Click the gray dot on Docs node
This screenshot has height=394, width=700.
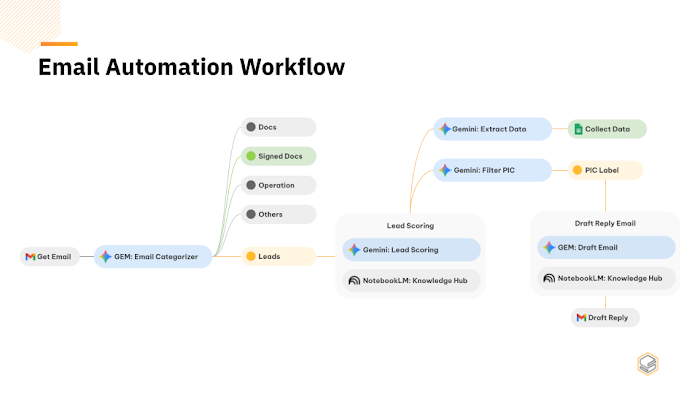[251, 127]
